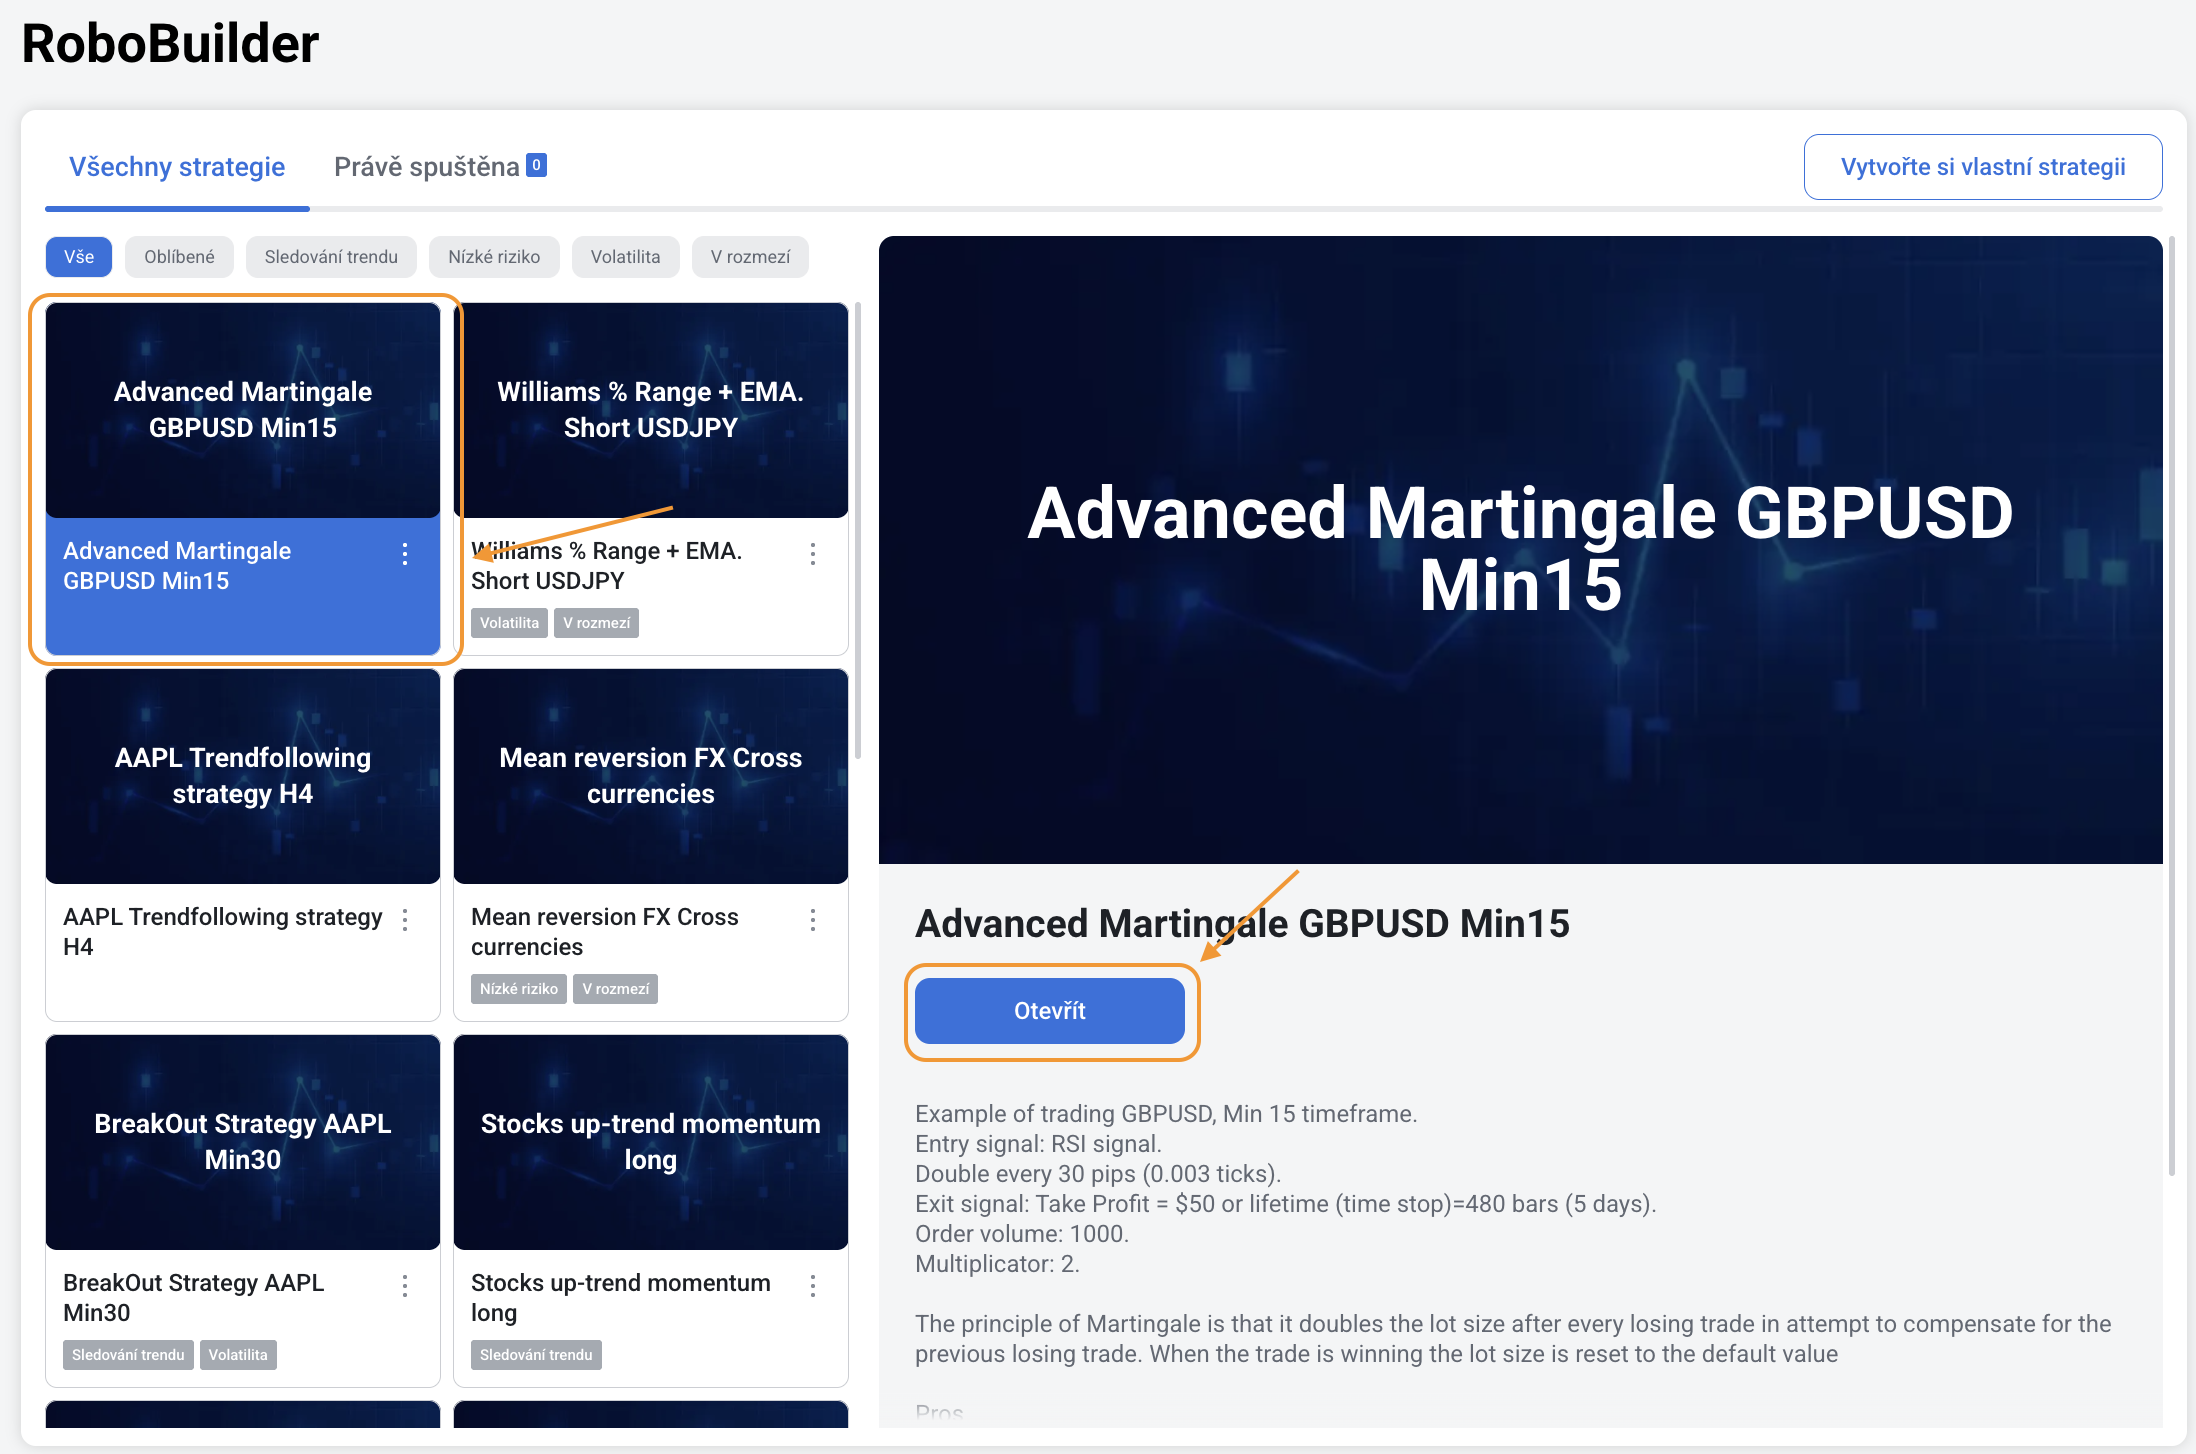Open the Mean reversion FX Cross card's menu
This screenshot has height=1454, width=2196.
click(813, 920)
